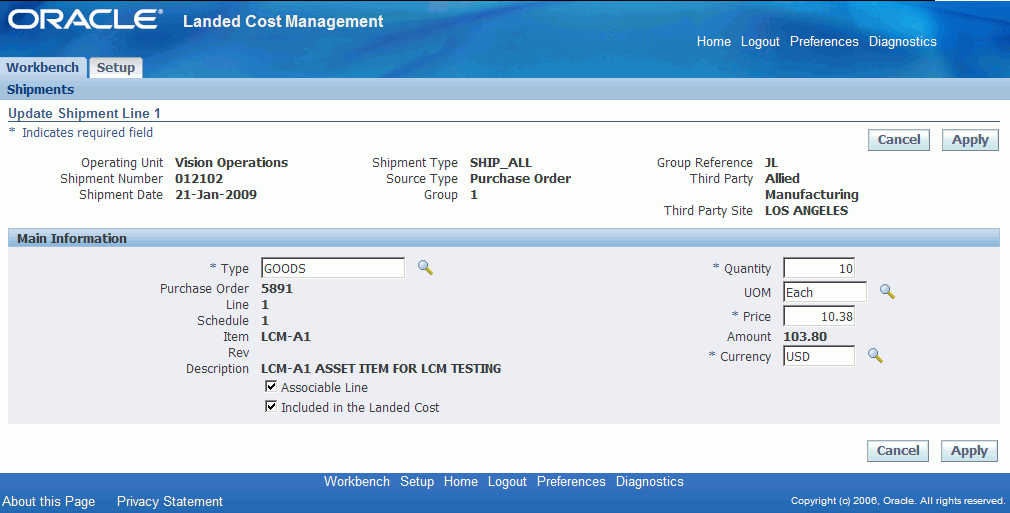Open the Currency search lookup icon
This screenshot has width=1010, height=513.
875,356
